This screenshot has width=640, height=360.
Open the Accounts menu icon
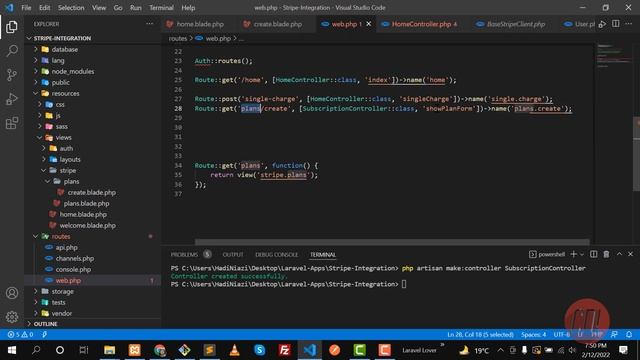[x=12, y=293]
